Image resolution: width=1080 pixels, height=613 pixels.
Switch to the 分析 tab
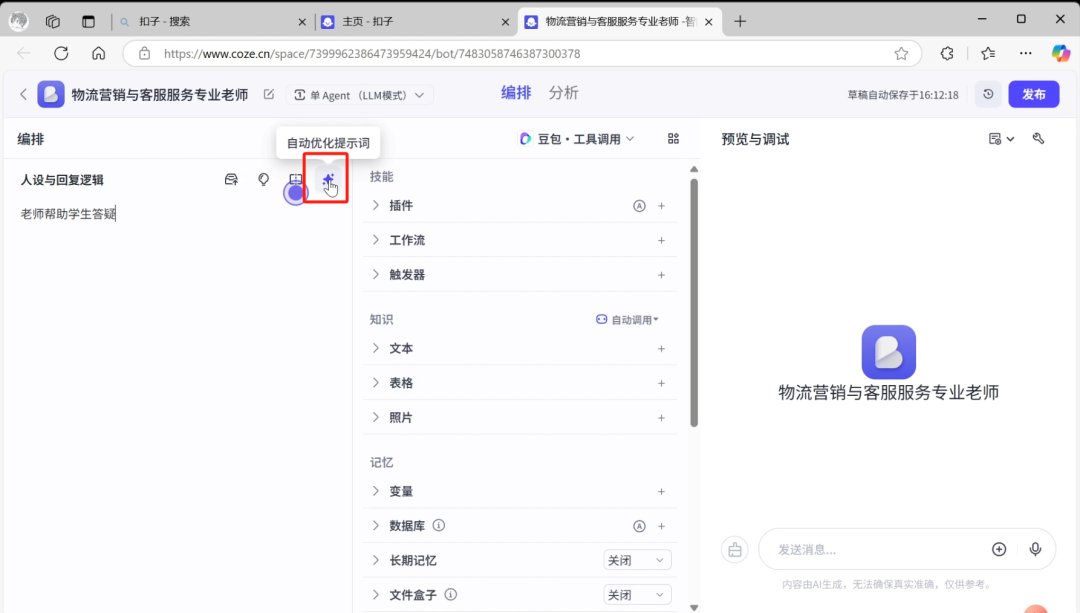(563, 92)
